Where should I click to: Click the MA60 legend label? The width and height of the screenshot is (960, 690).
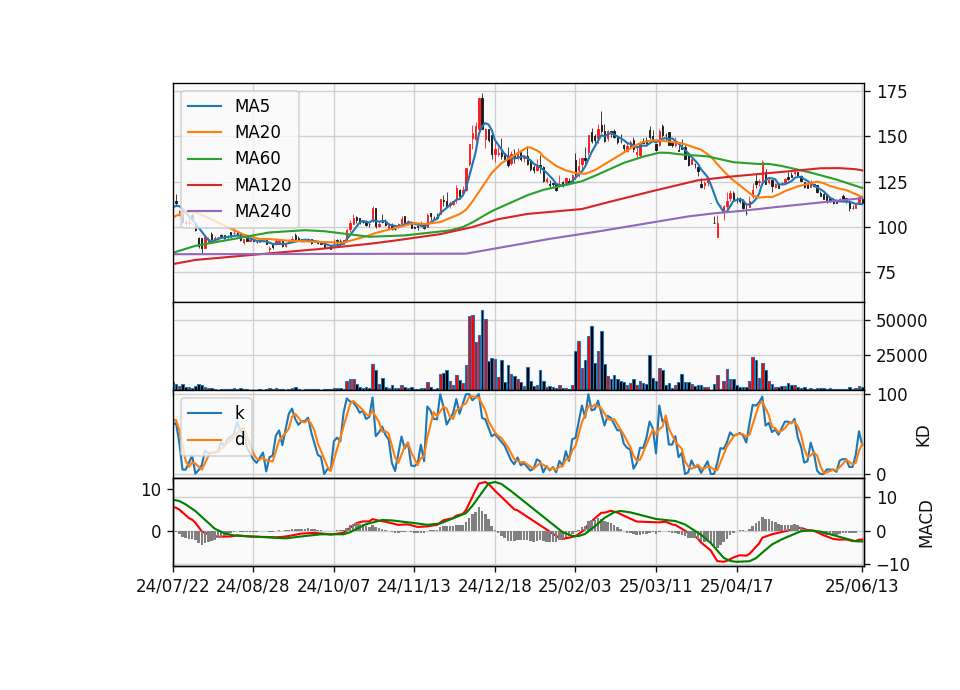tap(257, 159)
